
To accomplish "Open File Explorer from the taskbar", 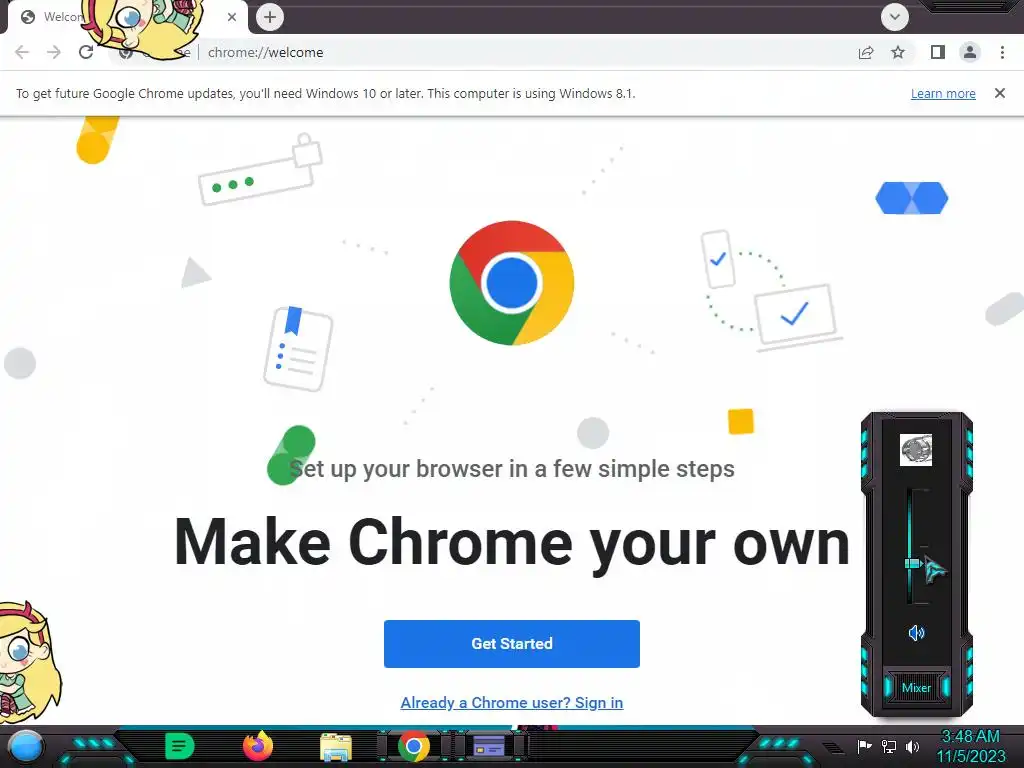I will 336,747.
